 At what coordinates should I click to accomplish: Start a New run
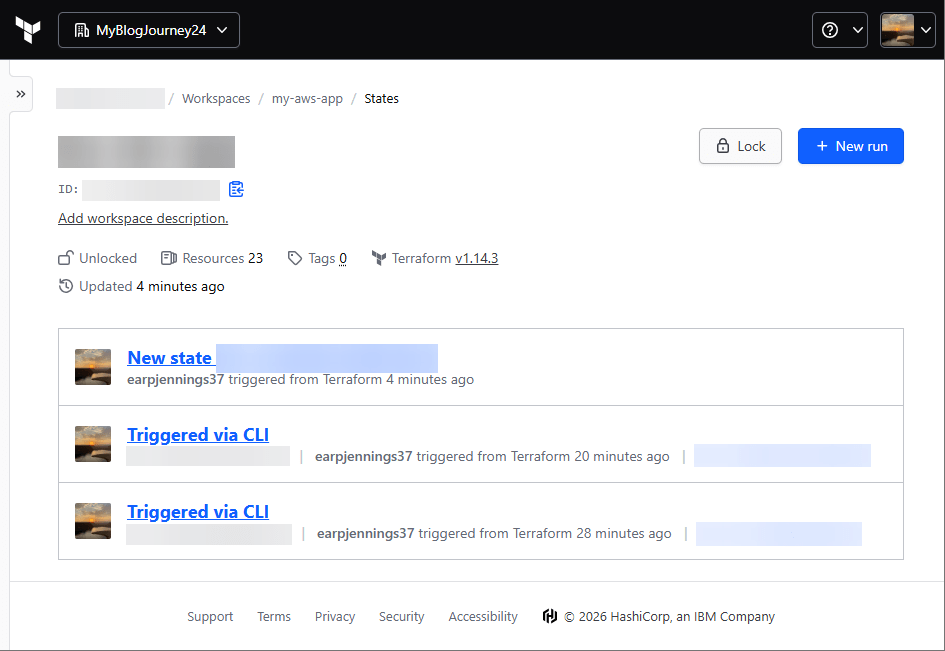[x=850, y=146]
